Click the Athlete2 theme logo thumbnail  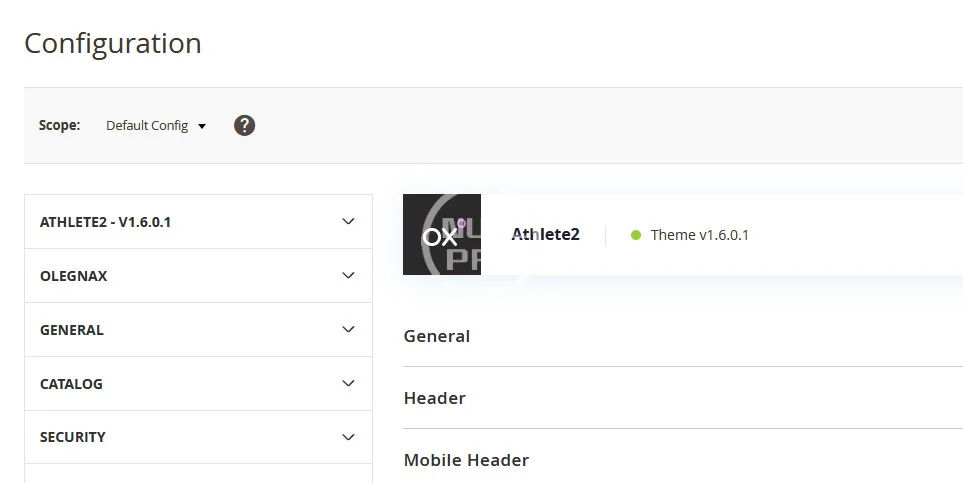[442, 235]
